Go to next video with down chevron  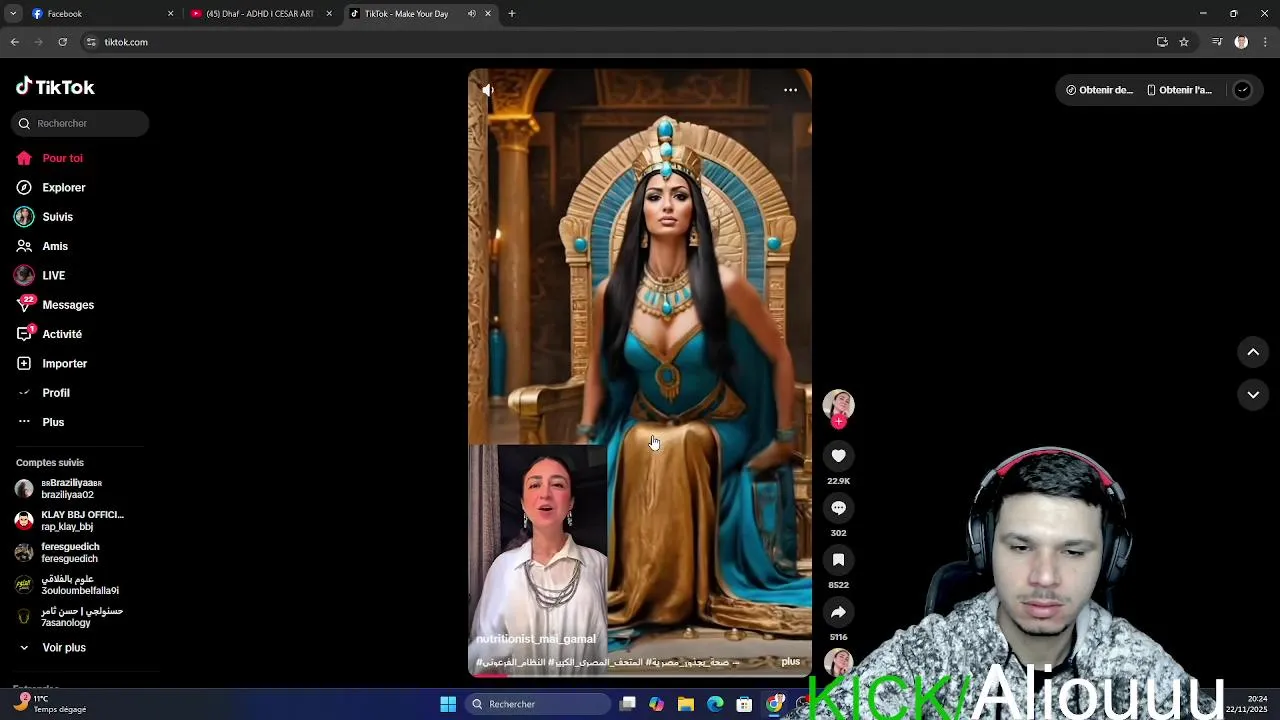(1253, 395)
